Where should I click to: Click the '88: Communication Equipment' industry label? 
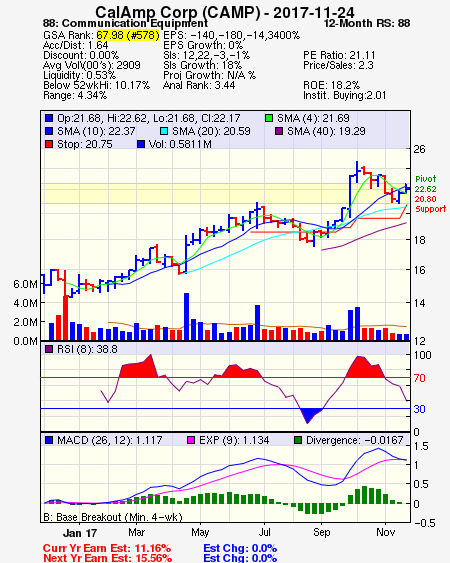pyautogui.click(x=125, y=23)
